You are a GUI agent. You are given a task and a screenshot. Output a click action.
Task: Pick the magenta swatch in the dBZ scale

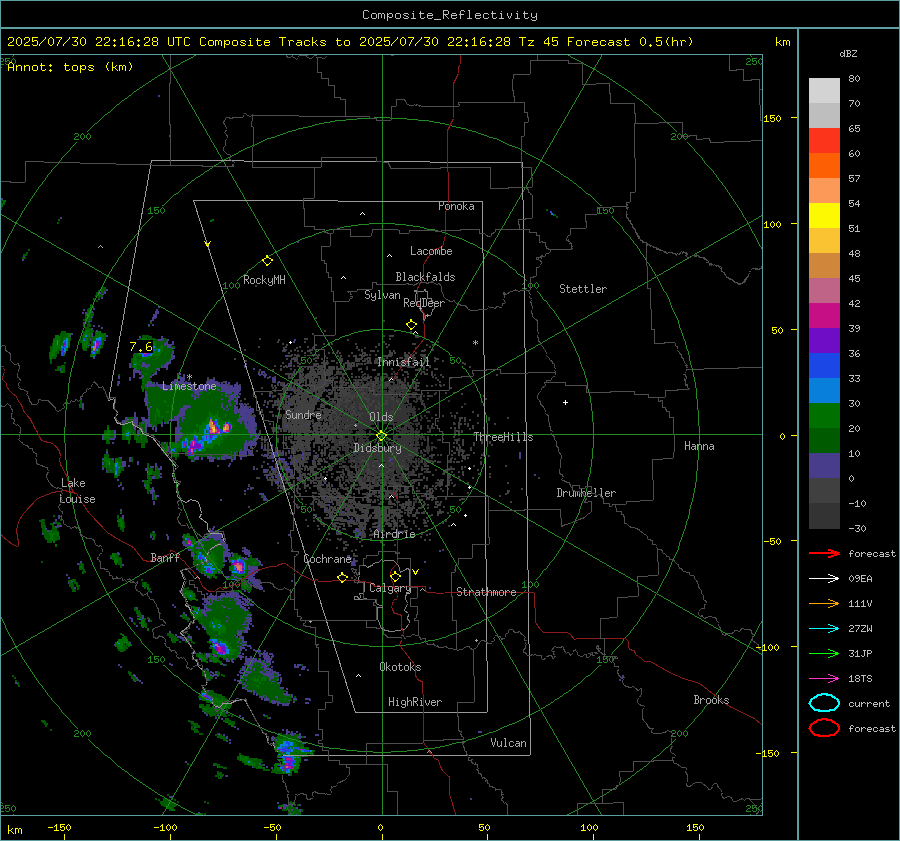coord(824,315)
